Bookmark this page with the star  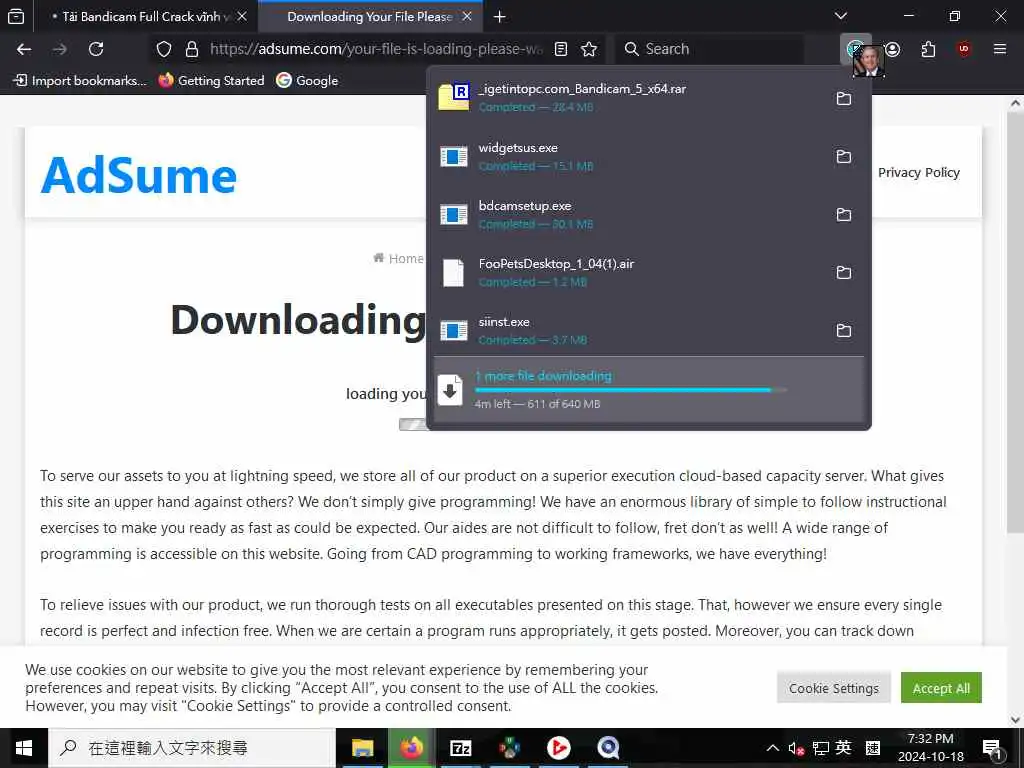coord(589,49)
